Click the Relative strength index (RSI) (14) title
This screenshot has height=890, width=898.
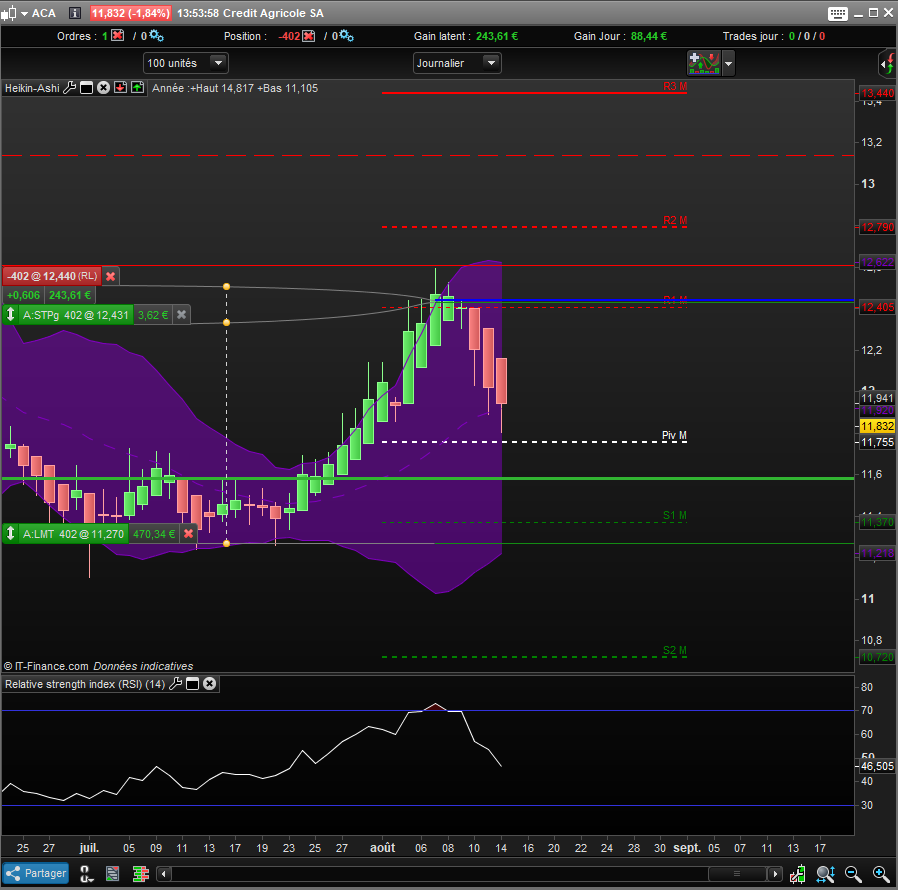click(85, 684)
